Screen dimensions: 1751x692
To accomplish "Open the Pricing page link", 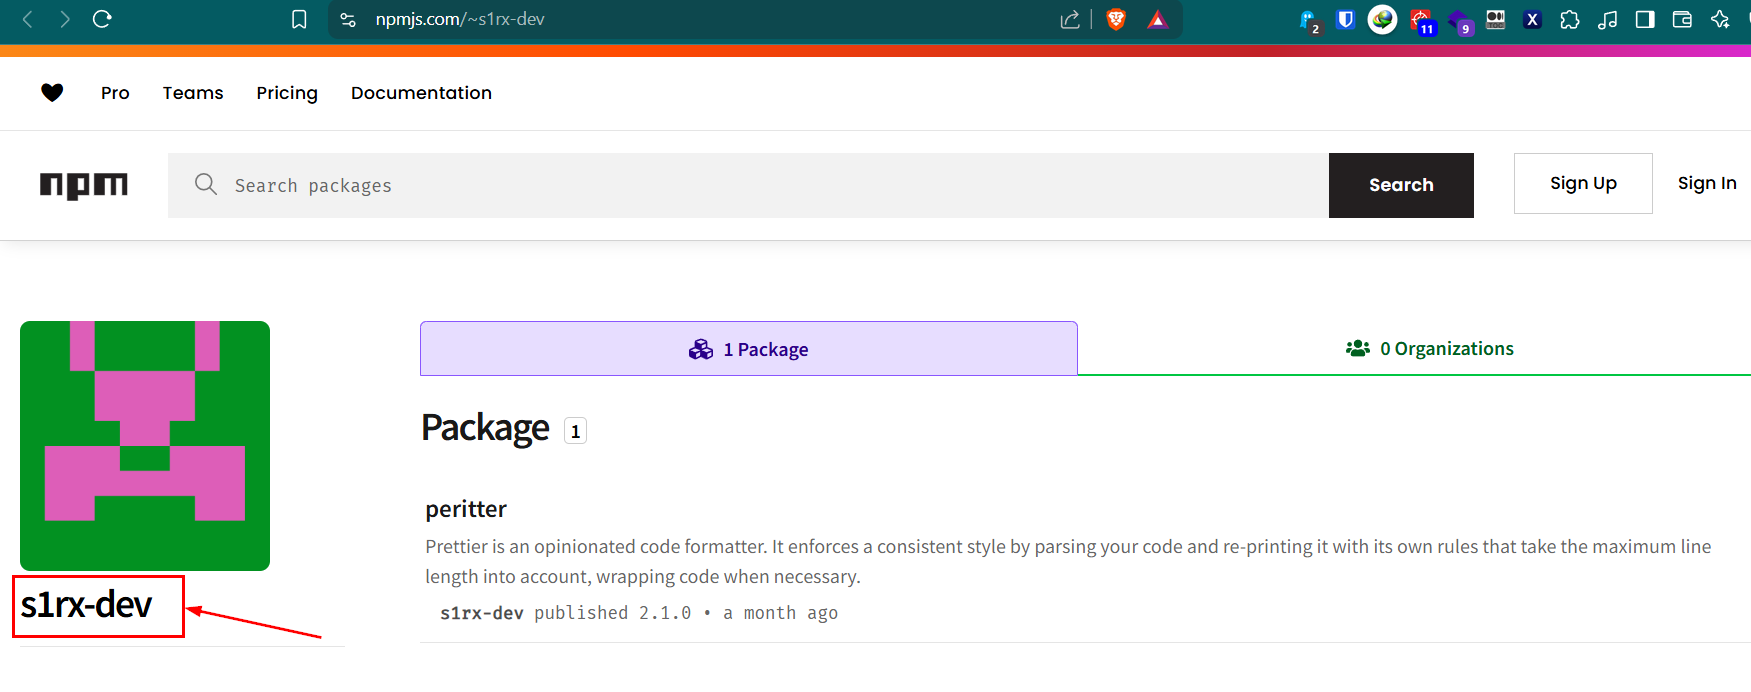I will [287, 93].
